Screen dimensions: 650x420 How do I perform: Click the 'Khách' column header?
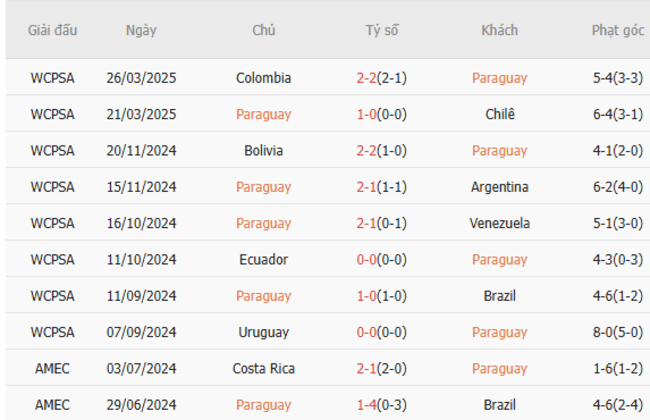(x=499, y=30)
